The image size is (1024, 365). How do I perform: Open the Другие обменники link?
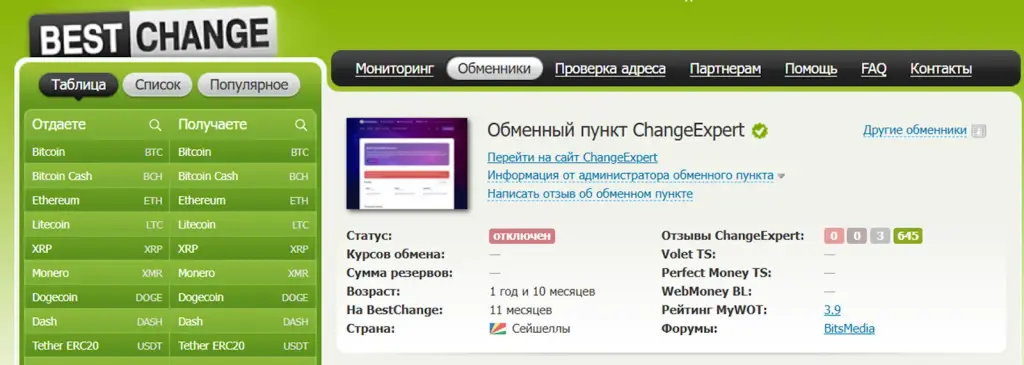pos(914,131)
